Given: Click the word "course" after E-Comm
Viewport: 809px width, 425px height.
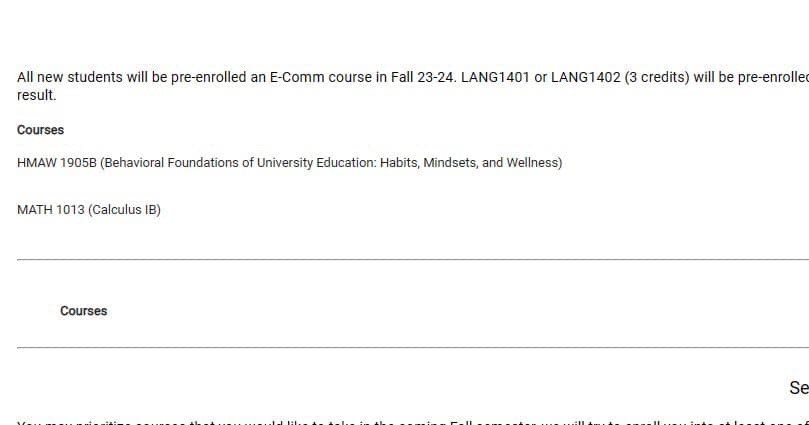Looking at the screenshot, I should [x=353, y=77].
